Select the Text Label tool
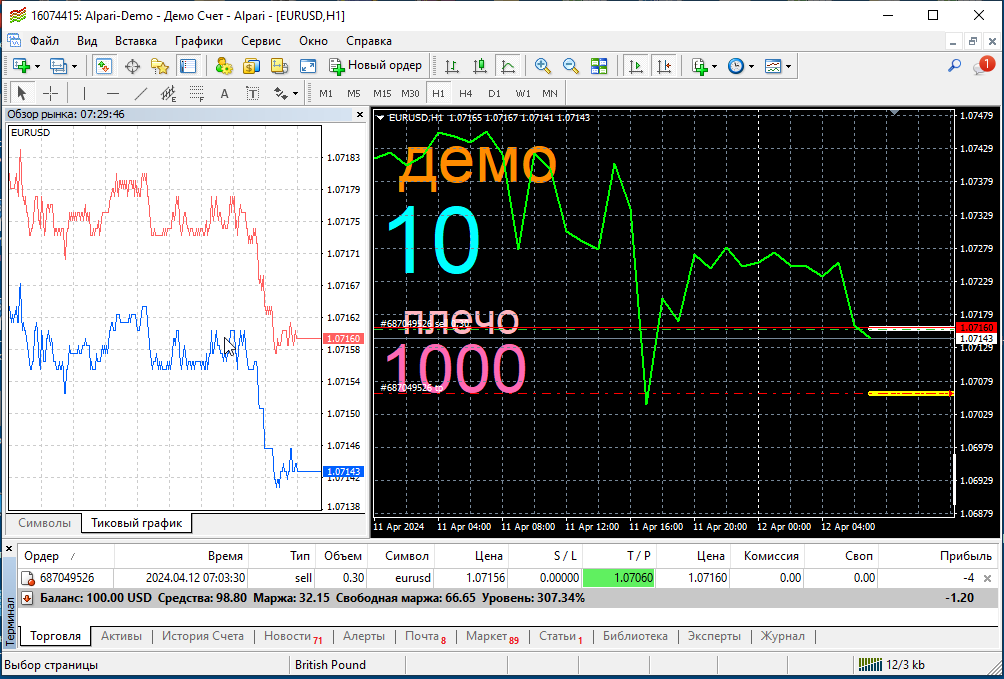Viewport: 1004px width, 679px height. pyautogui.click(x=253, y=94)
